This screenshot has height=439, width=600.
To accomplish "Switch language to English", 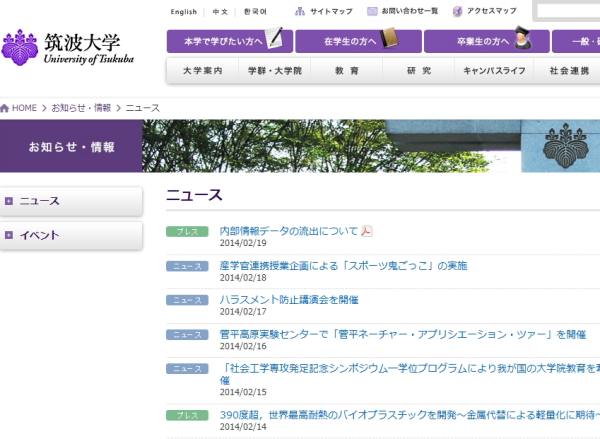I will point(184,12).
